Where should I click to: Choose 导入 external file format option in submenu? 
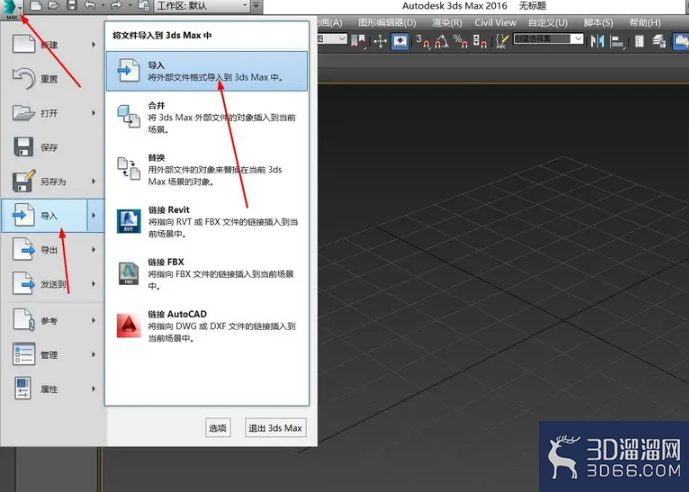tap(207, 71)
